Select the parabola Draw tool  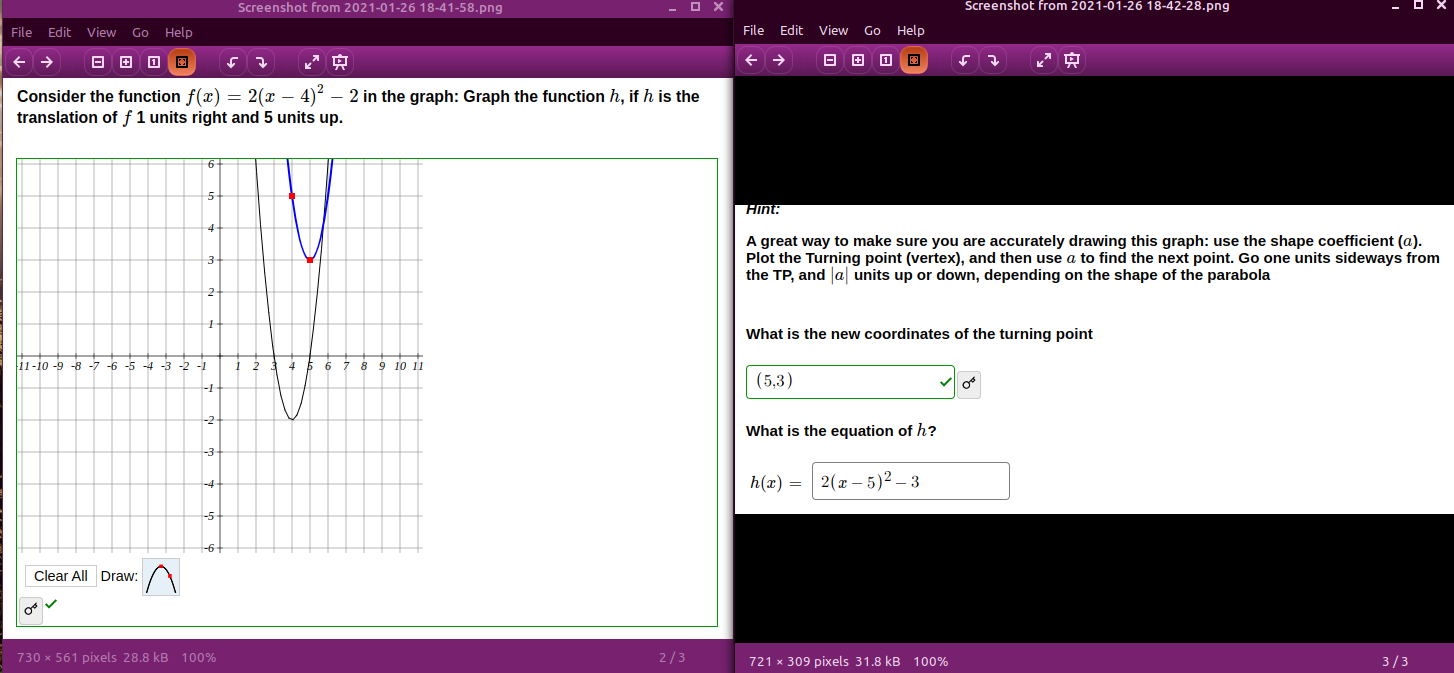[160, 576]
